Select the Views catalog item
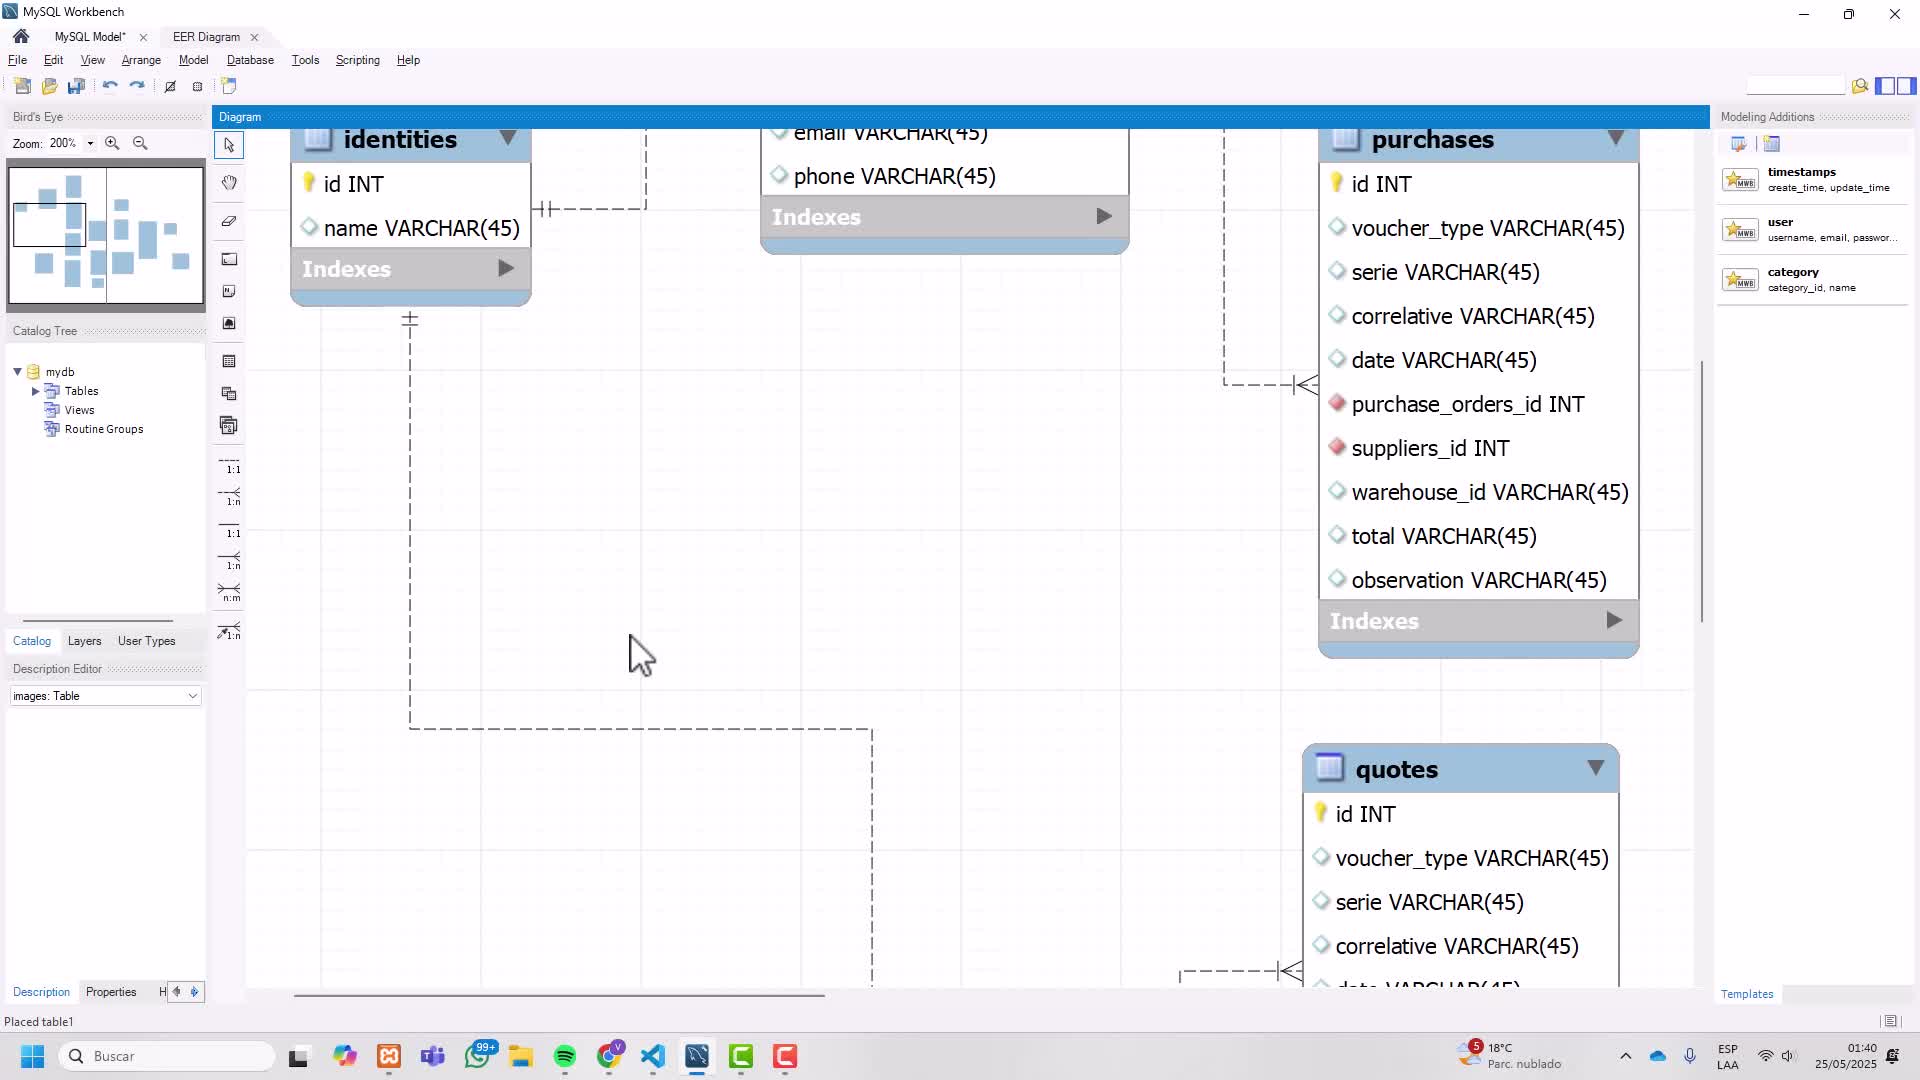The width and height of the screenshot is (1920, 1080). 79,410
